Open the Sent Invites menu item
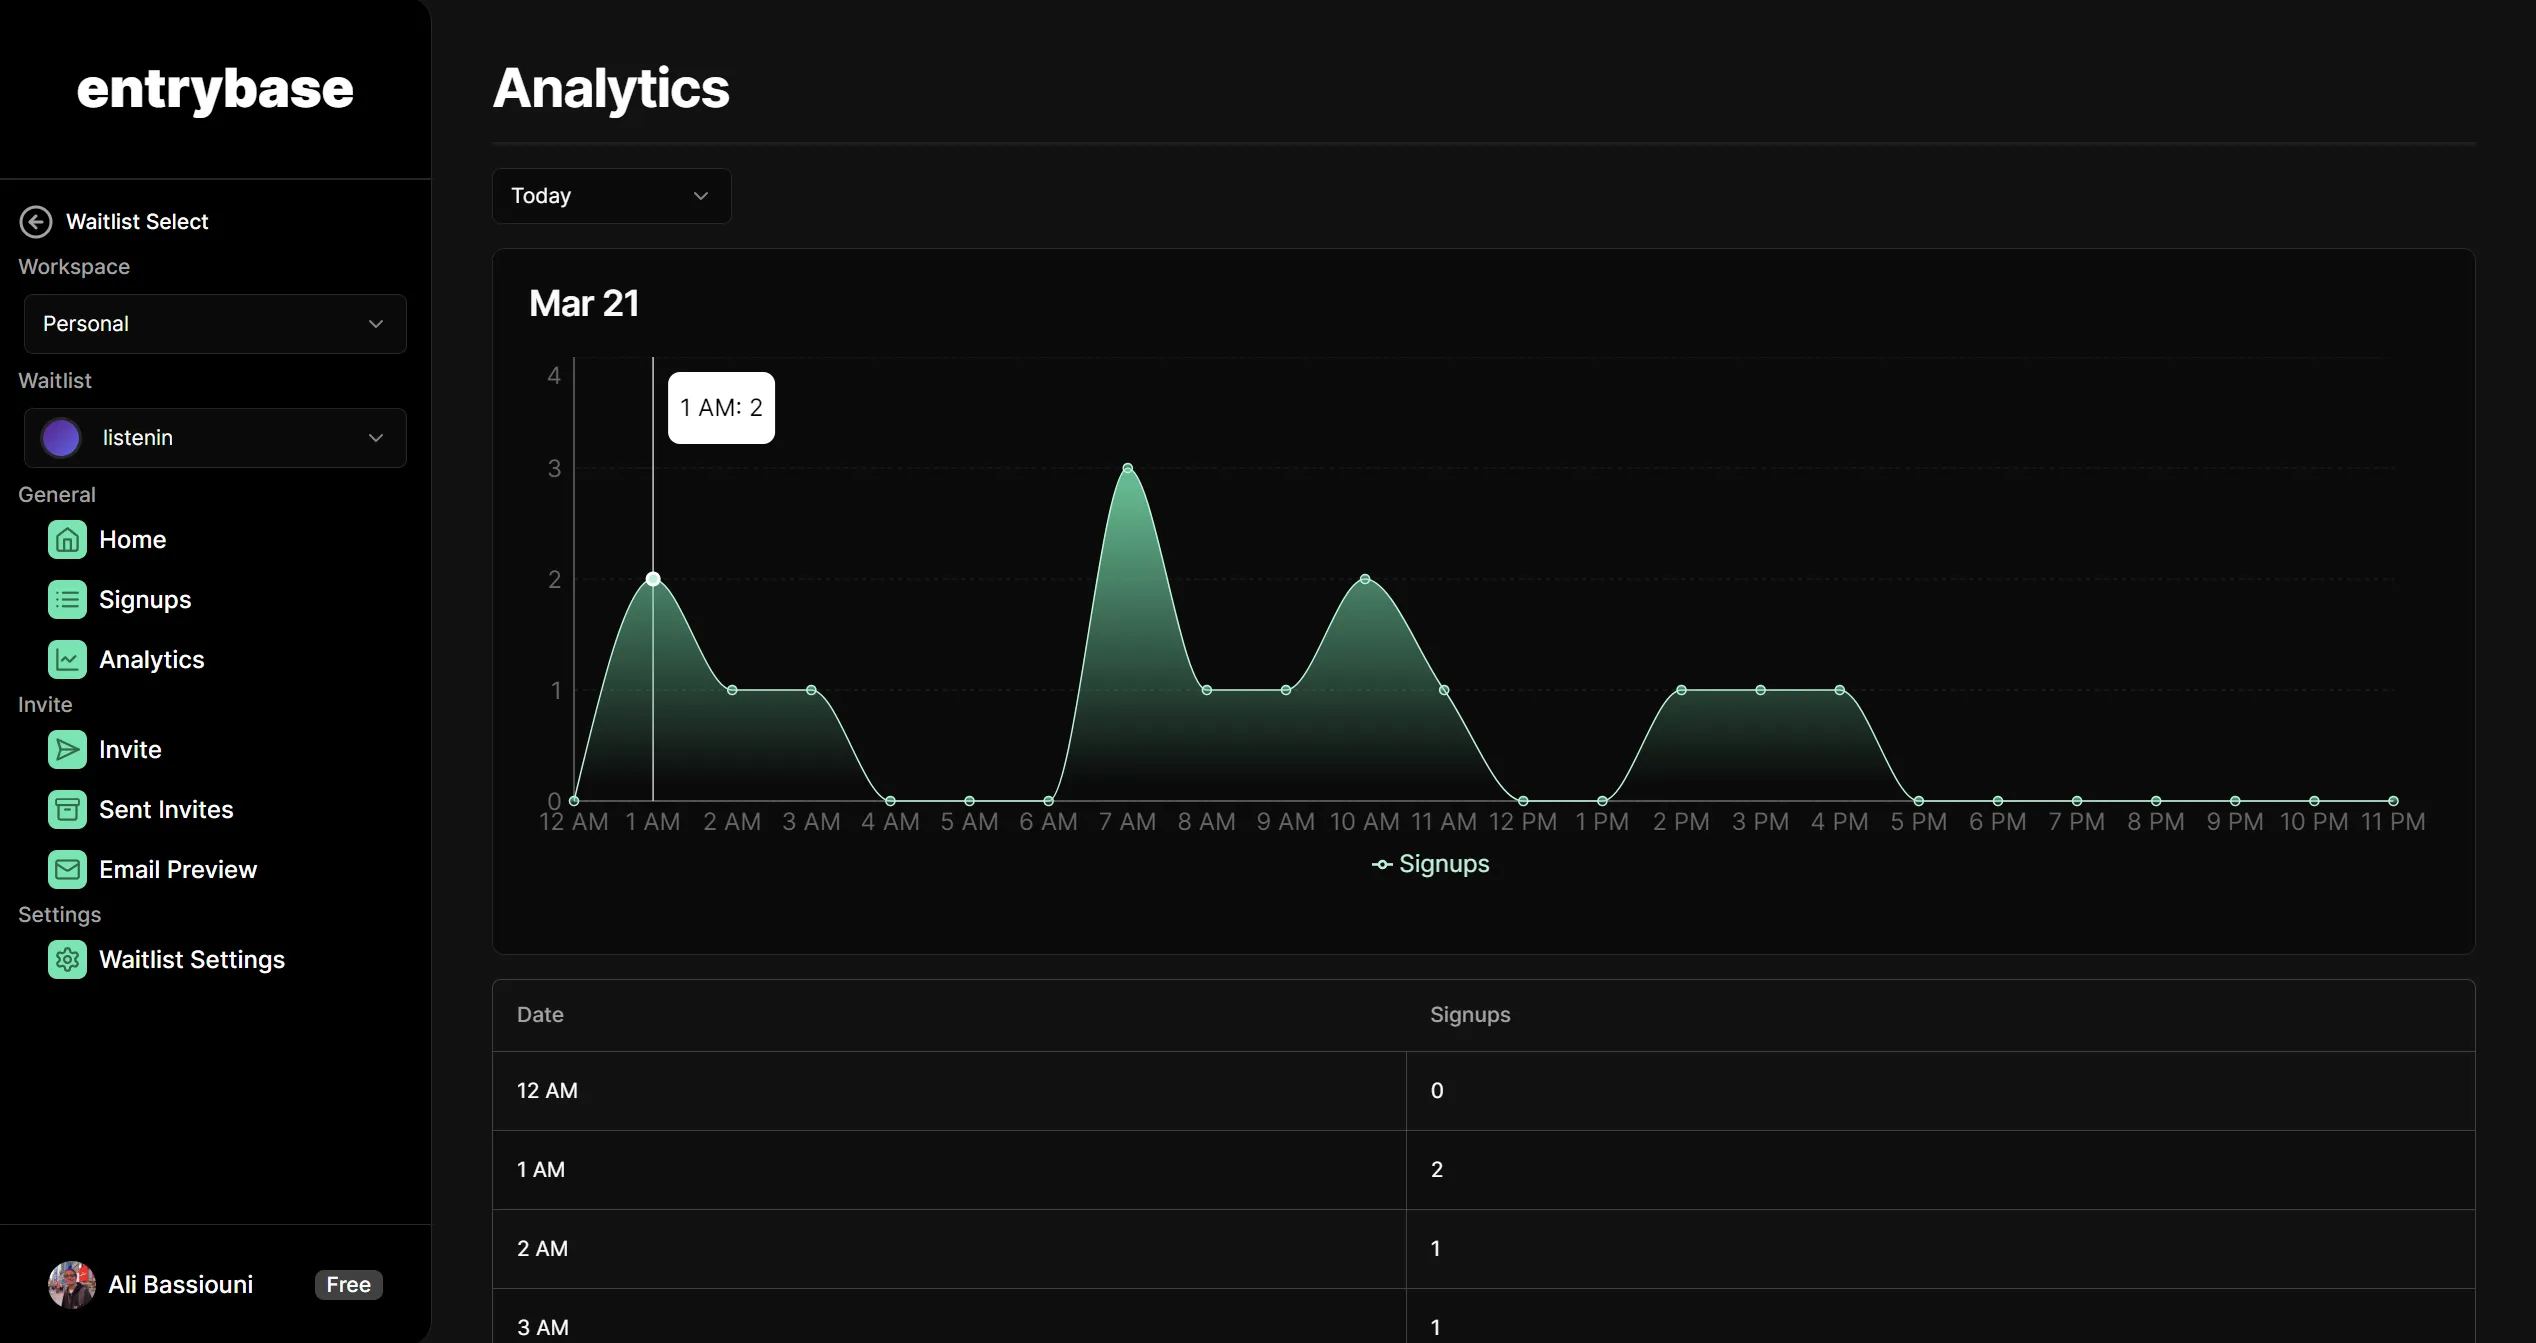The height and width of the screenshot is (1343, 2536). (166, 810)
